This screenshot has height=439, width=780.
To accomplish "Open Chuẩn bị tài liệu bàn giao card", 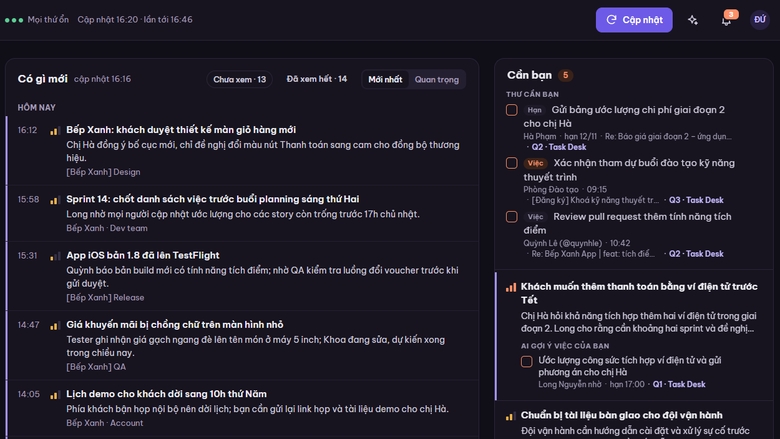I will 634,421.
